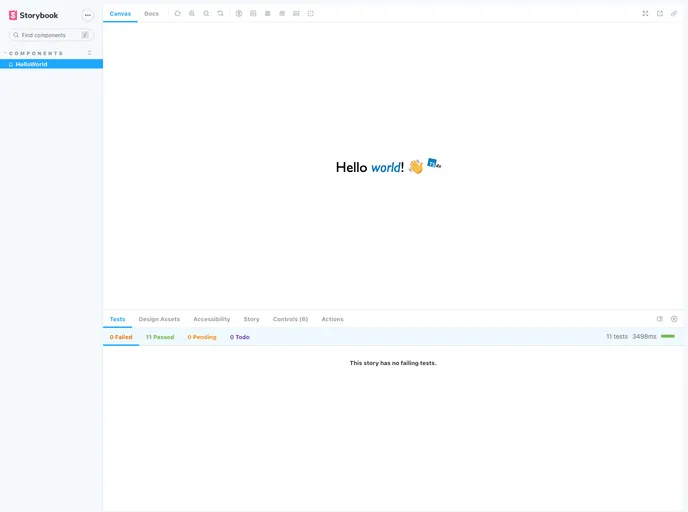Zoom in on the canvas
This screenshot has height=512, width=688.
192,13
